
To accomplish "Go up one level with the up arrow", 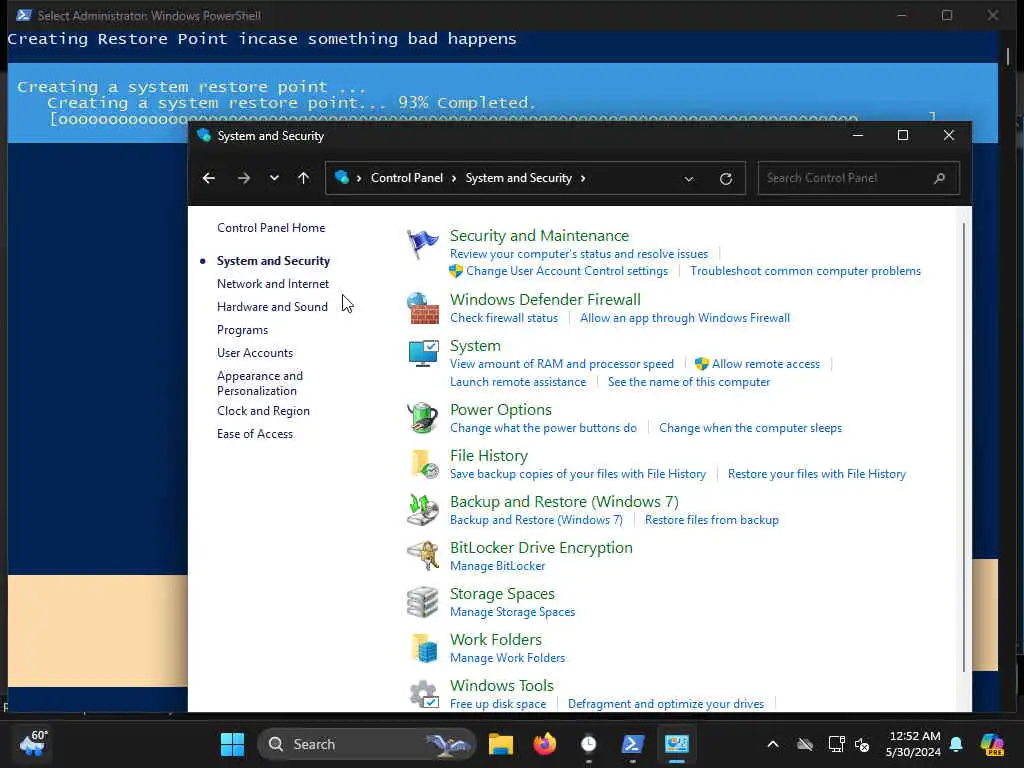I will pyautogui.click(x=303, y=178).
